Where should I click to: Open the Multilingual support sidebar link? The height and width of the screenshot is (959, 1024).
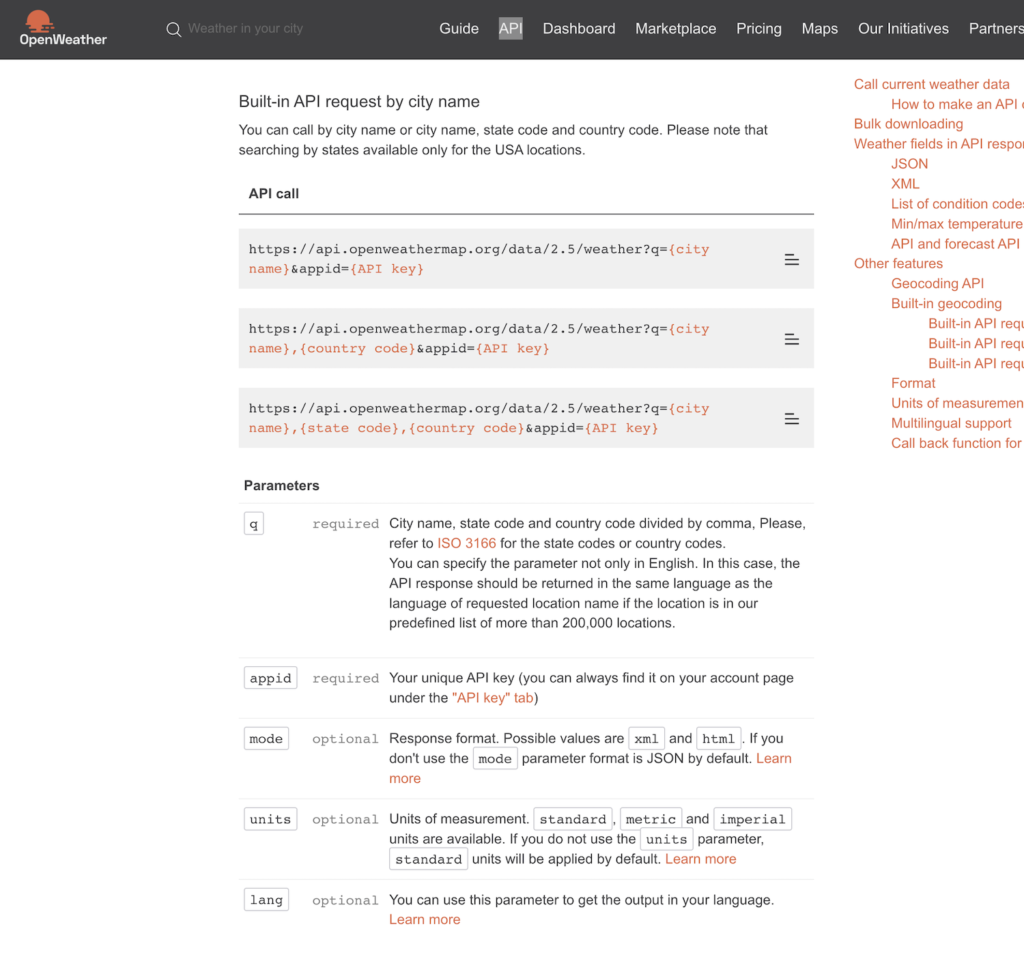pos(951,423)
